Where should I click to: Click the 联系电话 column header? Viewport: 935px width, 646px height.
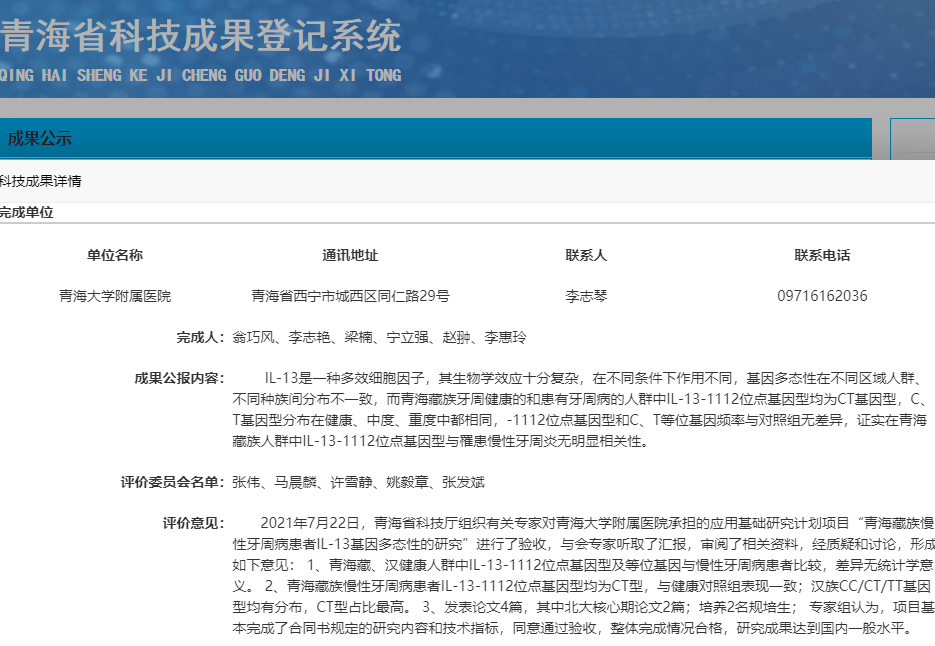pos(822,255)
